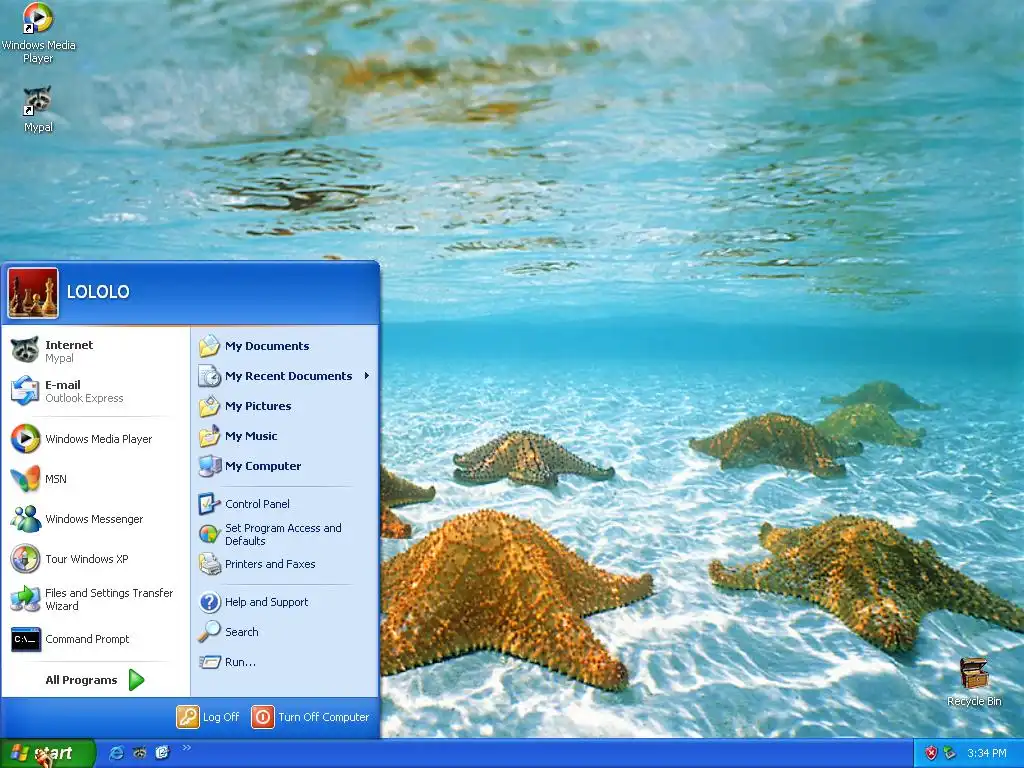Screen dimensions: 1024x768
Task: Open the Search tool
Action: click(x=285, y=632)
